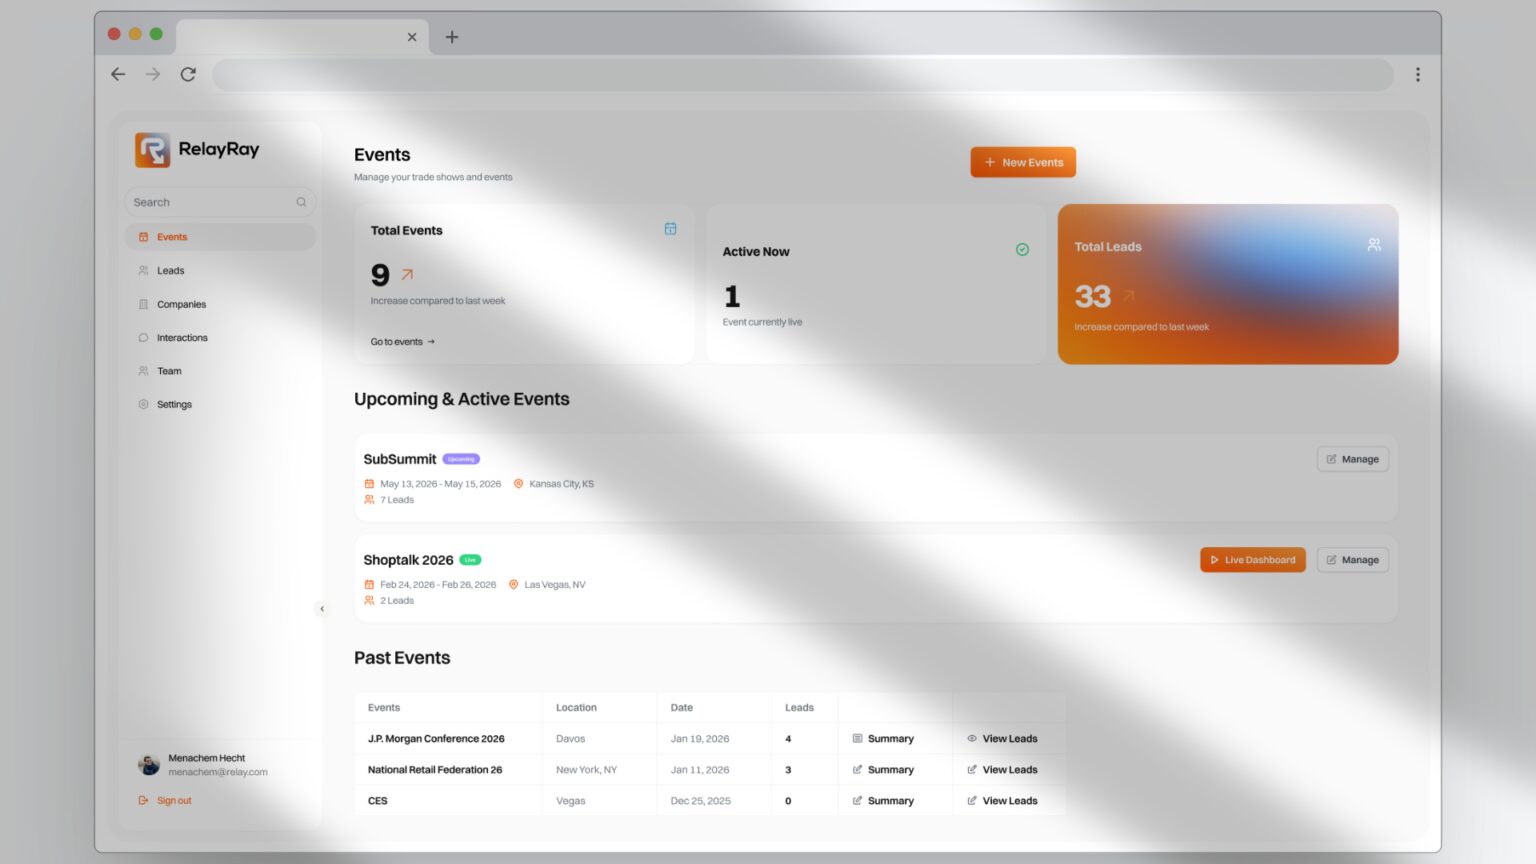Click the green check icon on Active Now
Viewport: 1536px width, 864px height.
1022,250
